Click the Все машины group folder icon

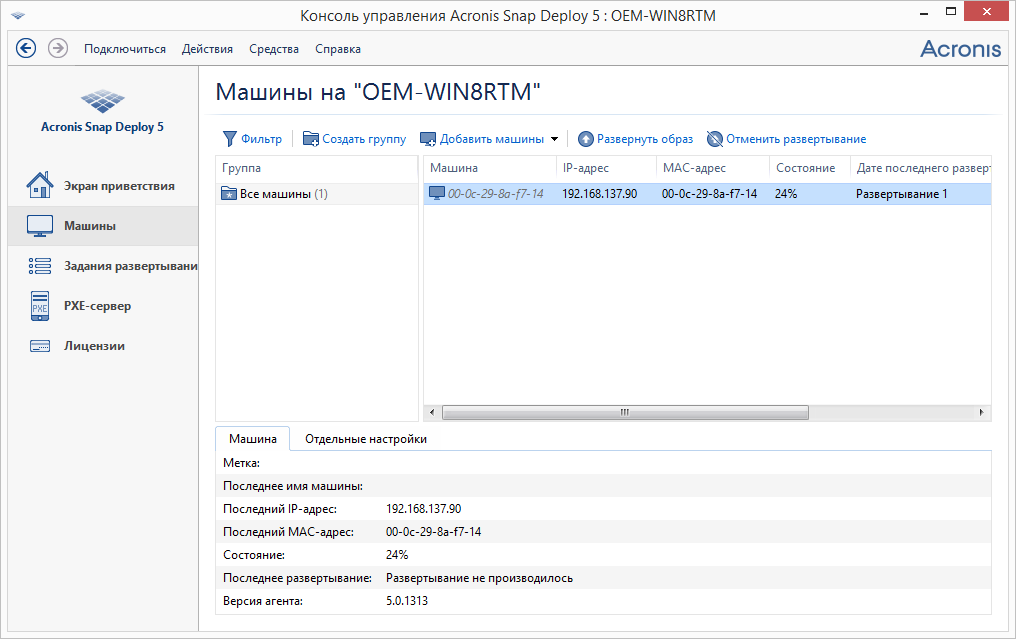click(x=229, y=193)
